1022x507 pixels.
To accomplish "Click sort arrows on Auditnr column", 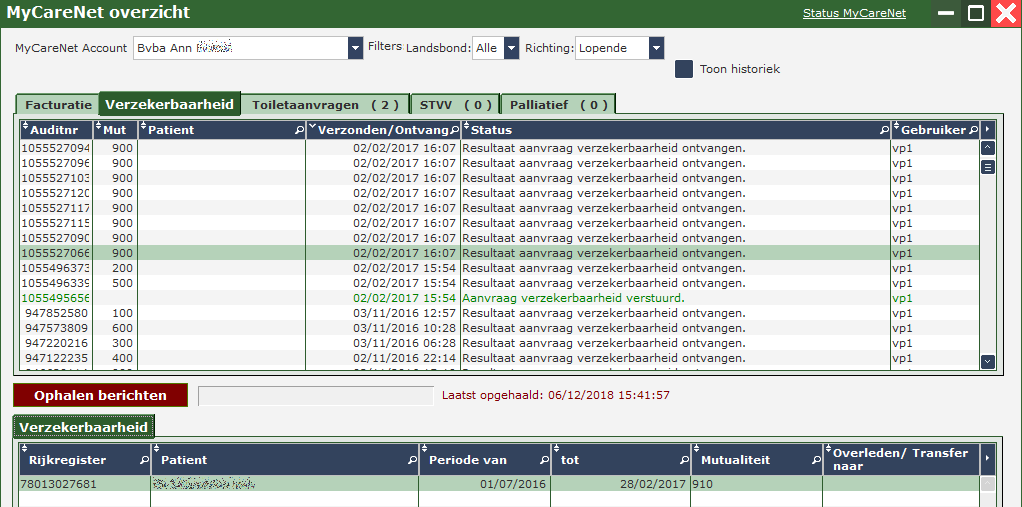I will coord(26,129).
